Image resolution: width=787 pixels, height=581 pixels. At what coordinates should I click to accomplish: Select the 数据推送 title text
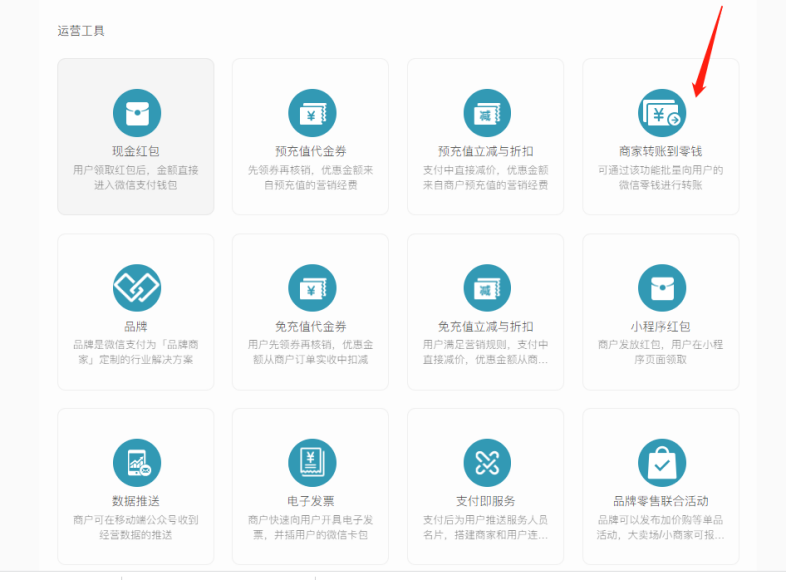tap(137, 501)
